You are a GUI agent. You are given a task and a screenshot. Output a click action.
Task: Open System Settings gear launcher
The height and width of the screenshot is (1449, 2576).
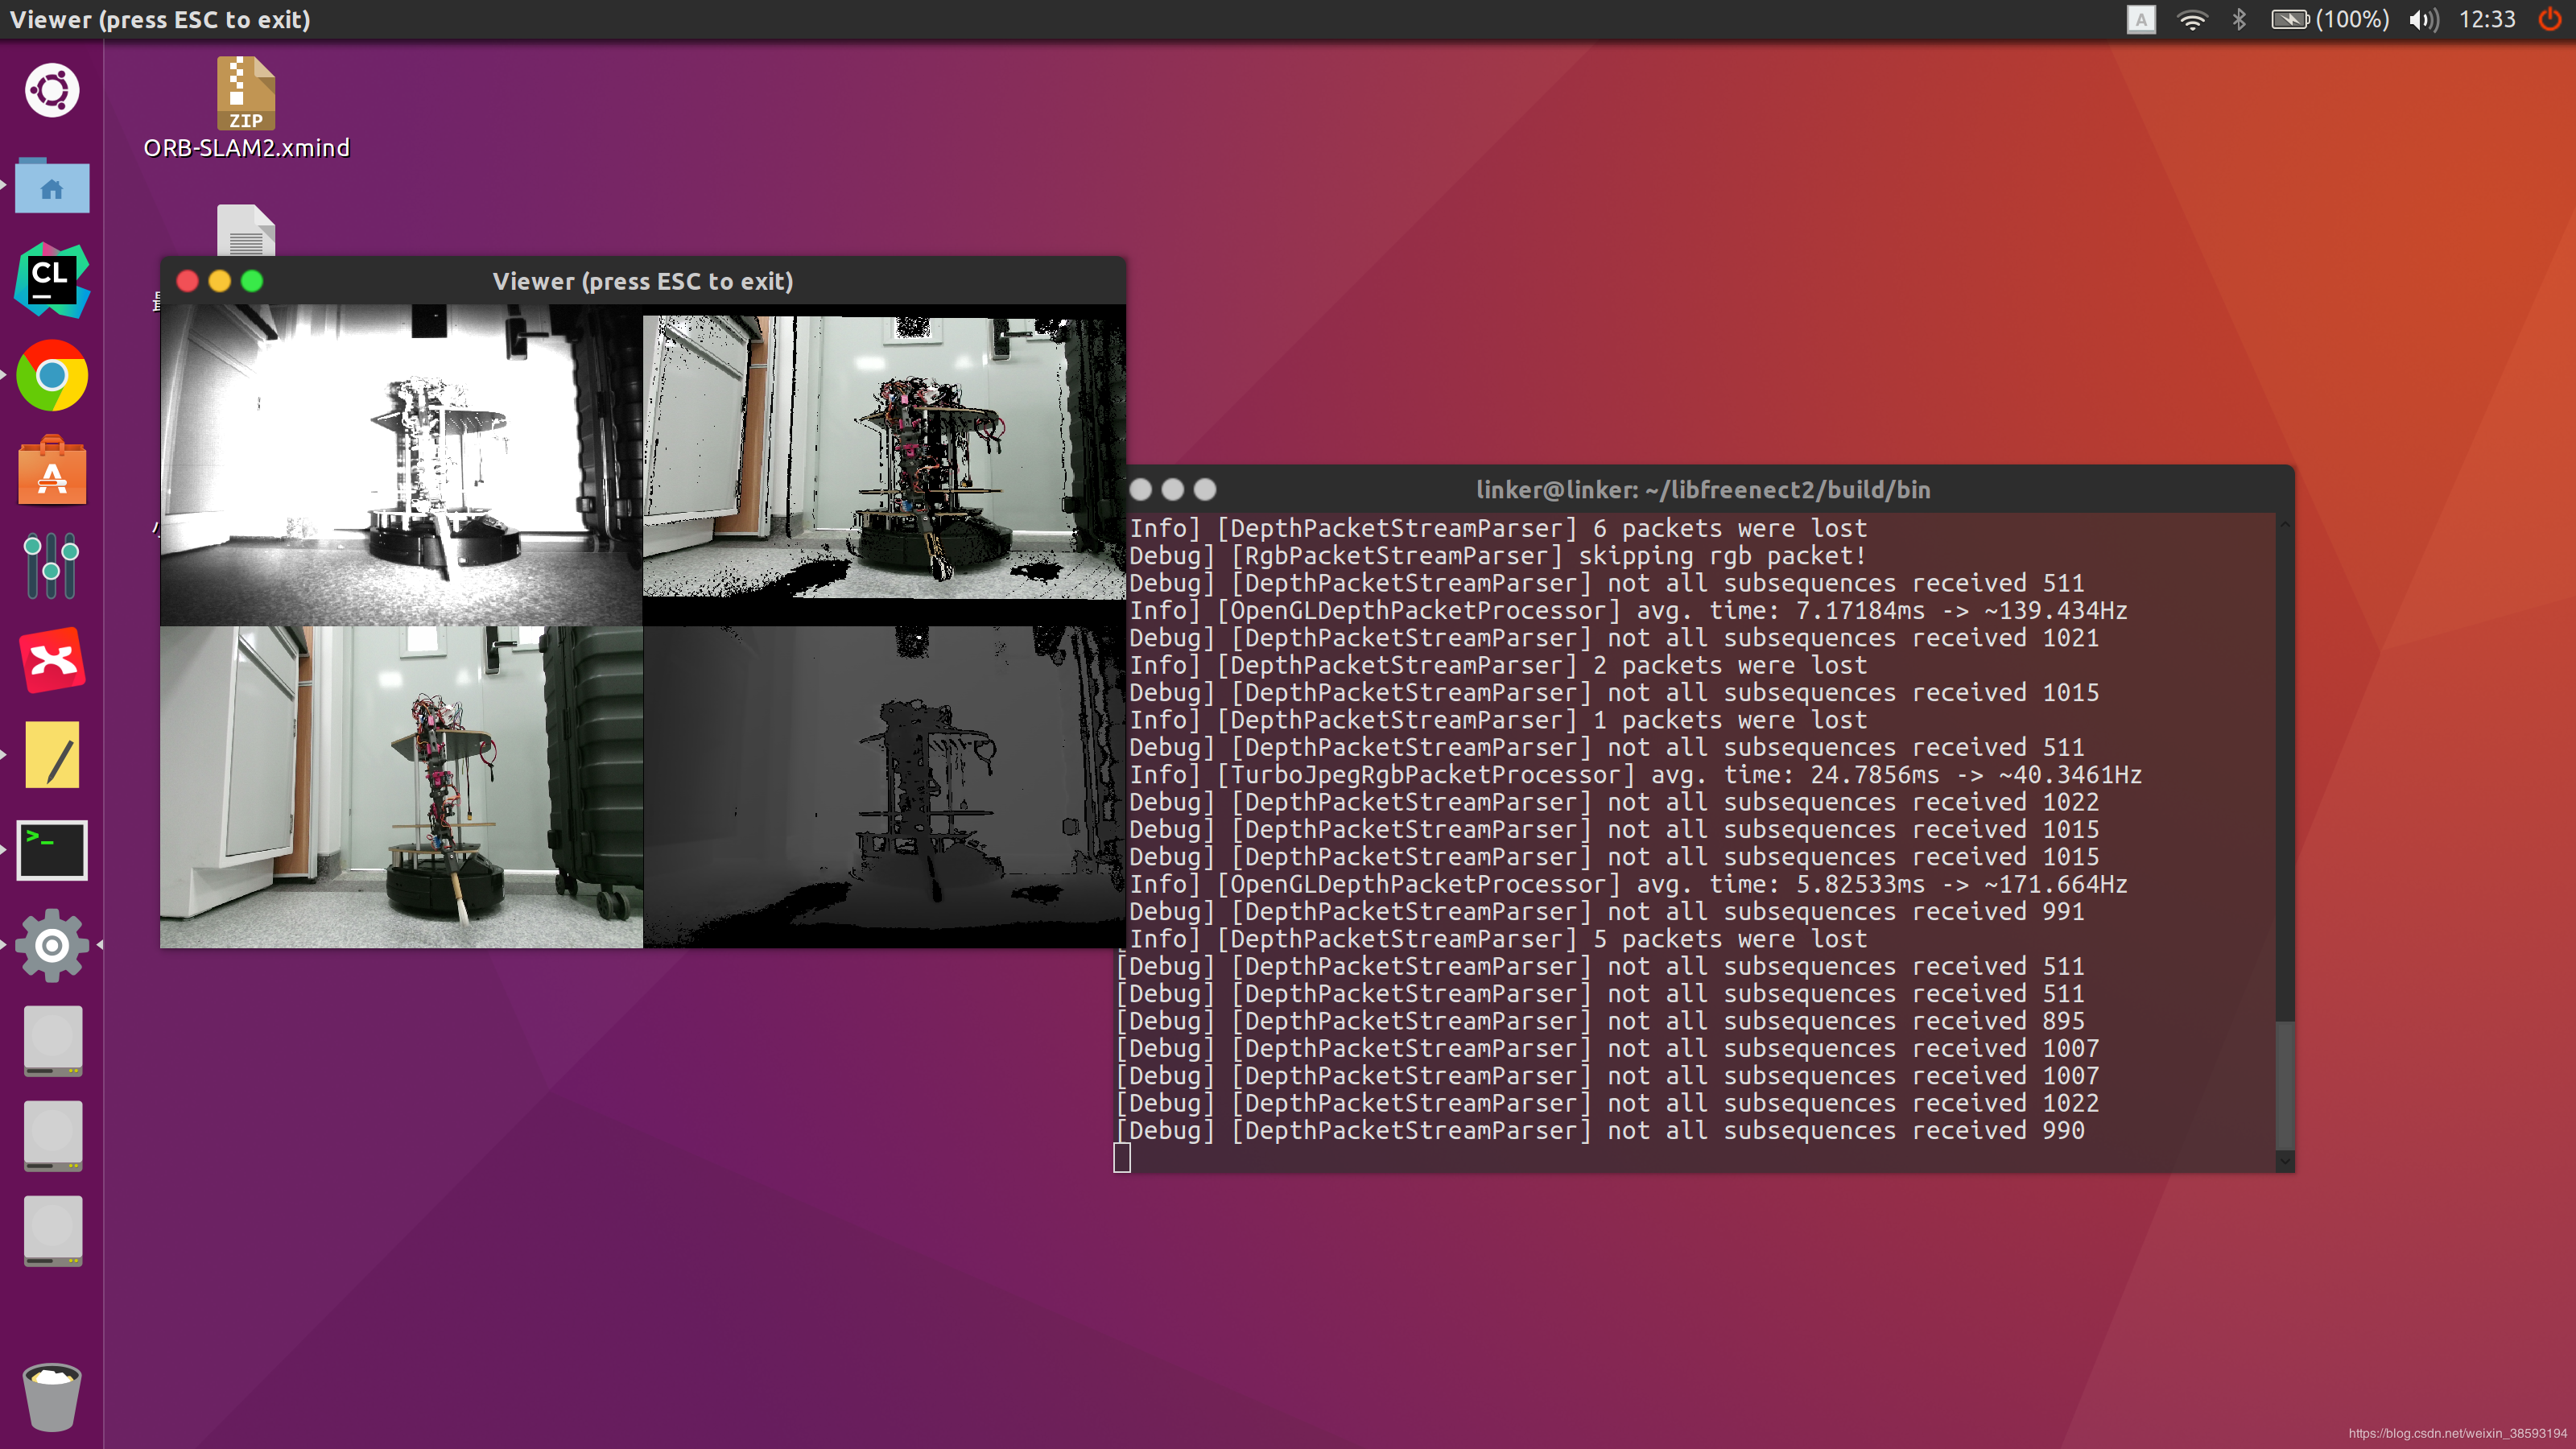point(52,945)
